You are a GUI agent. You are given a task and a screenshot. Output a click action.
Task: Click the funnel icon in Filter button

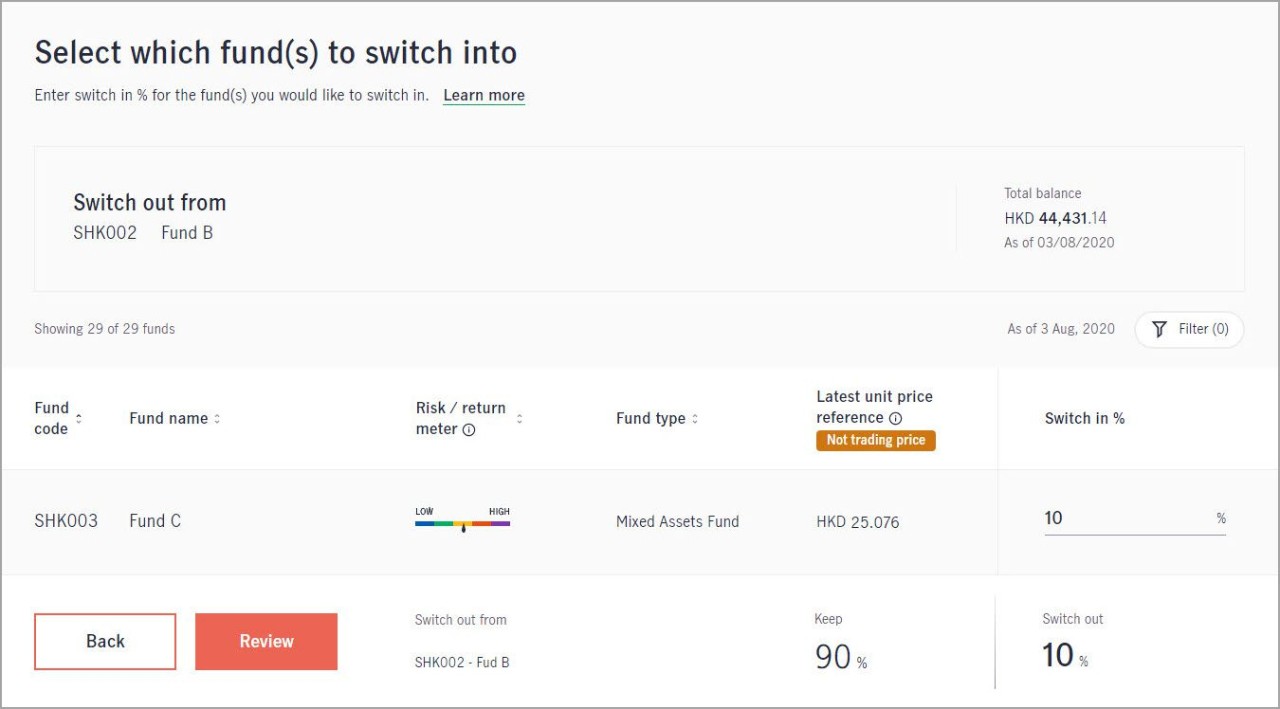point(1159,329)
